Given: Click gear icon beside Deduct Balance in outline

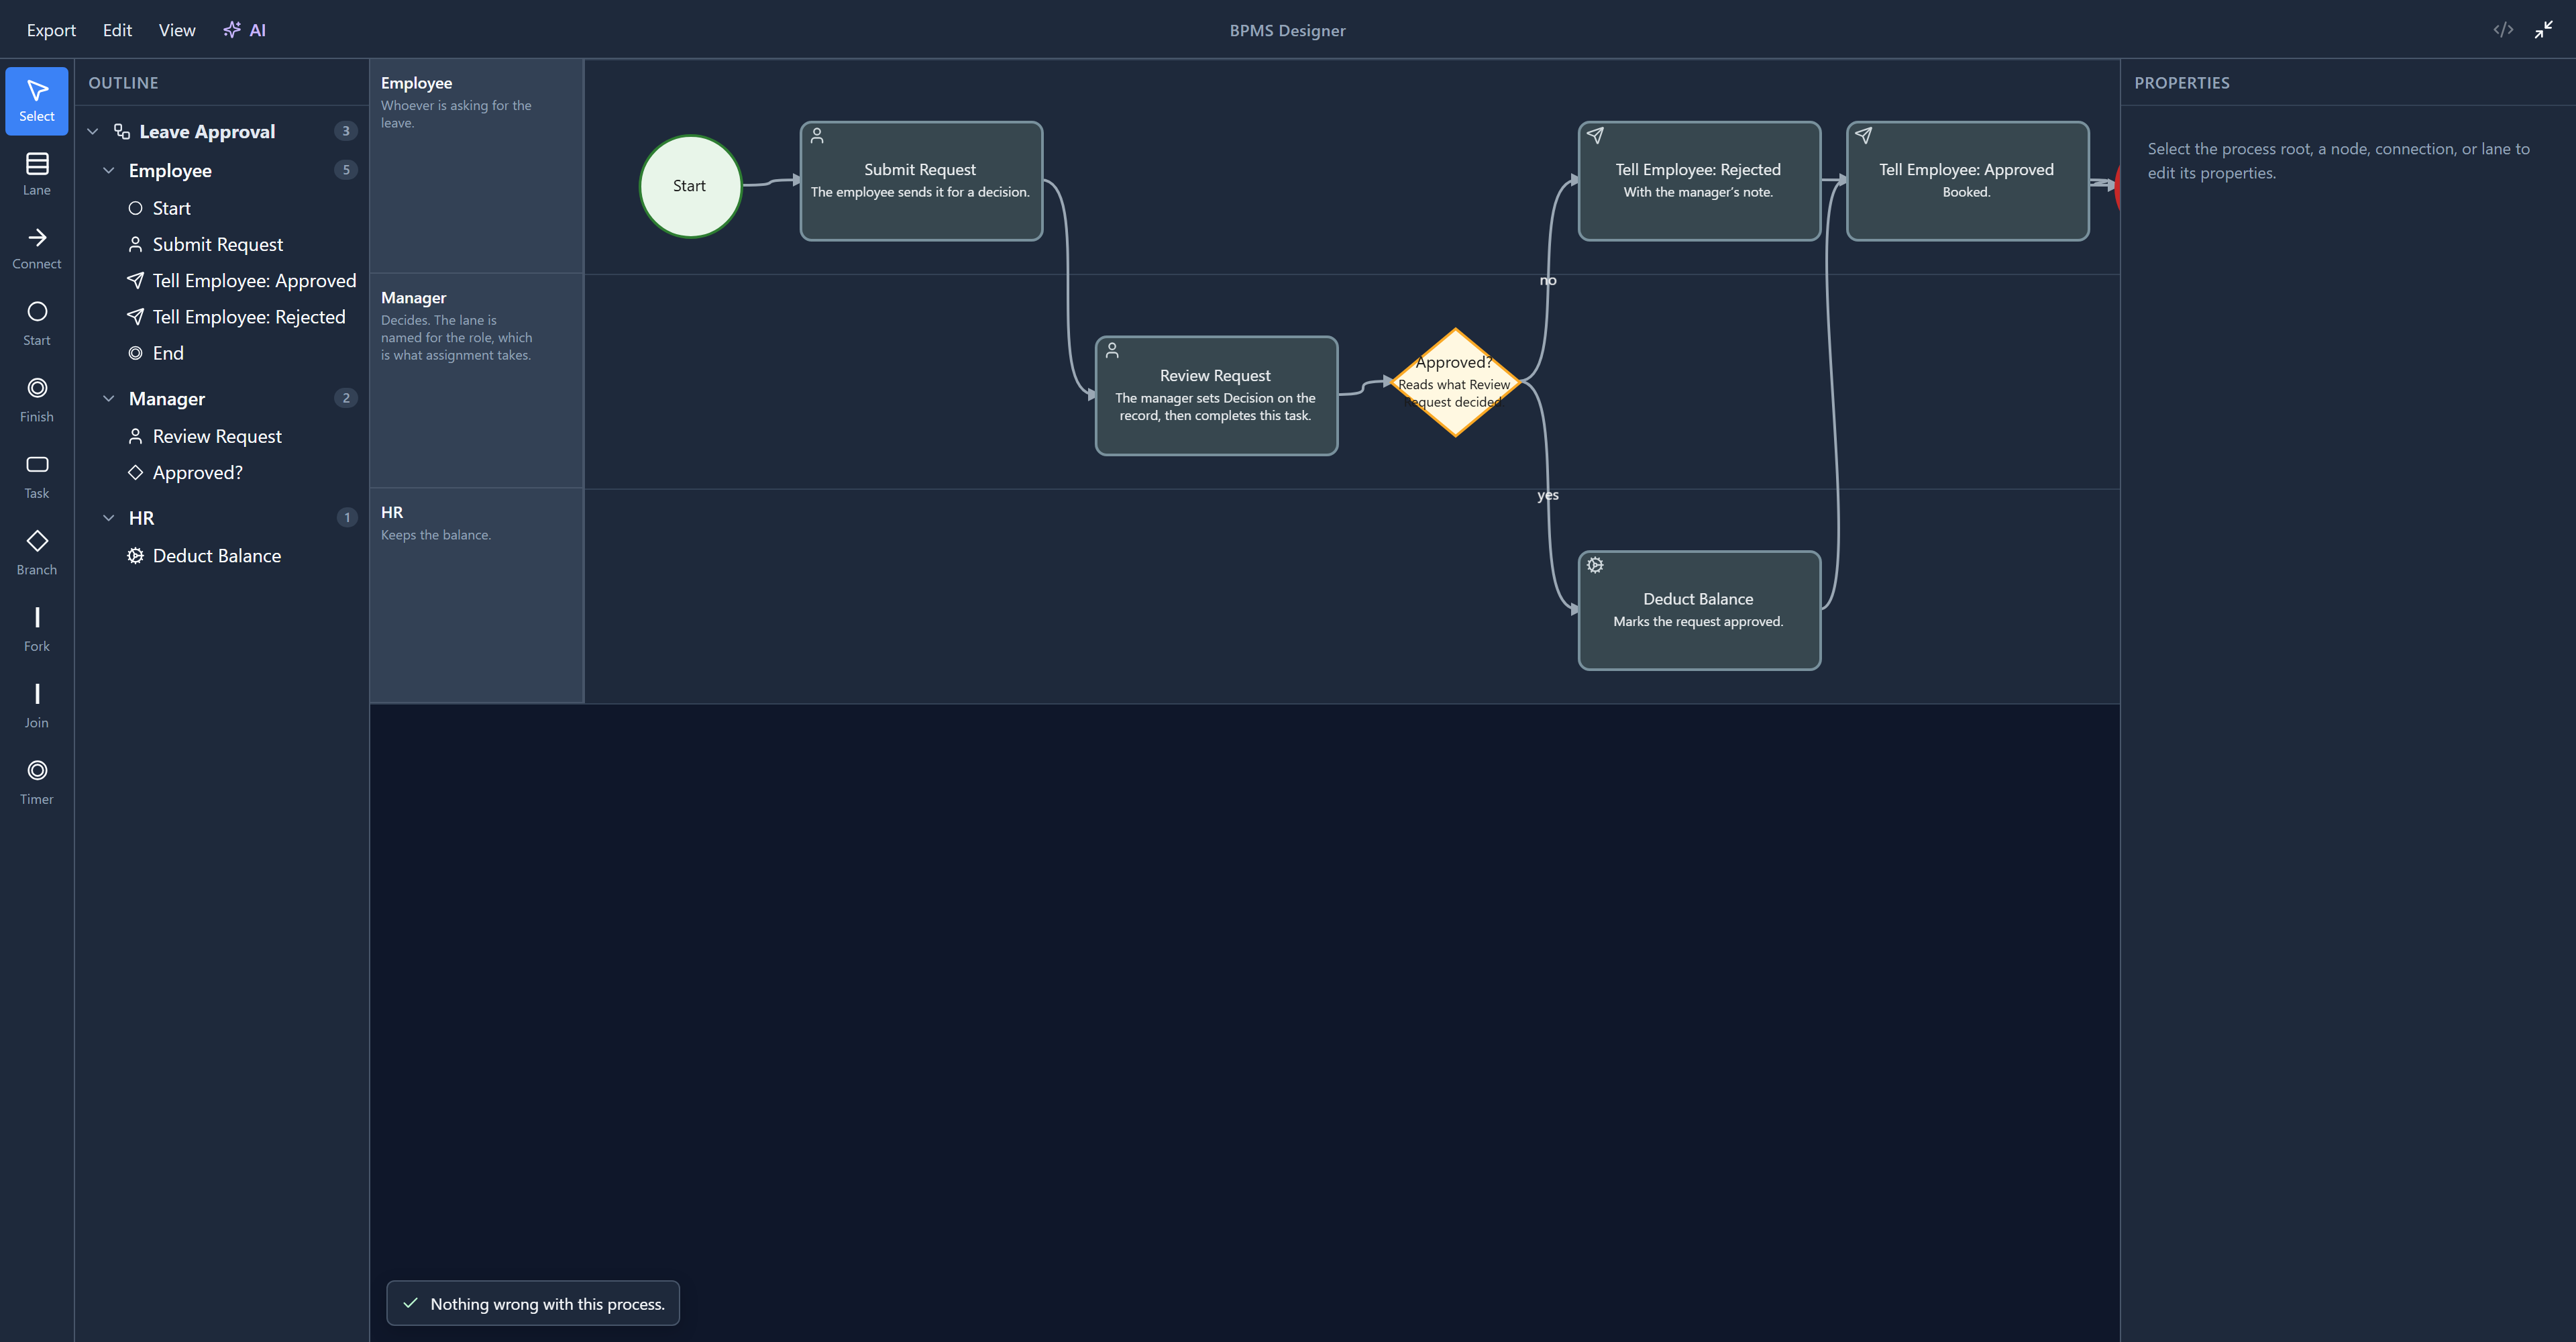Looking at the screenshot, I should pos(135,555).
